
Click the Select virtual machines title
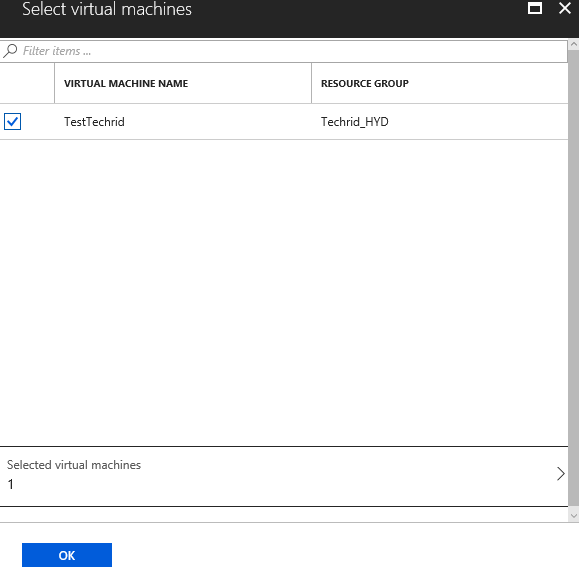pos(107,9)
